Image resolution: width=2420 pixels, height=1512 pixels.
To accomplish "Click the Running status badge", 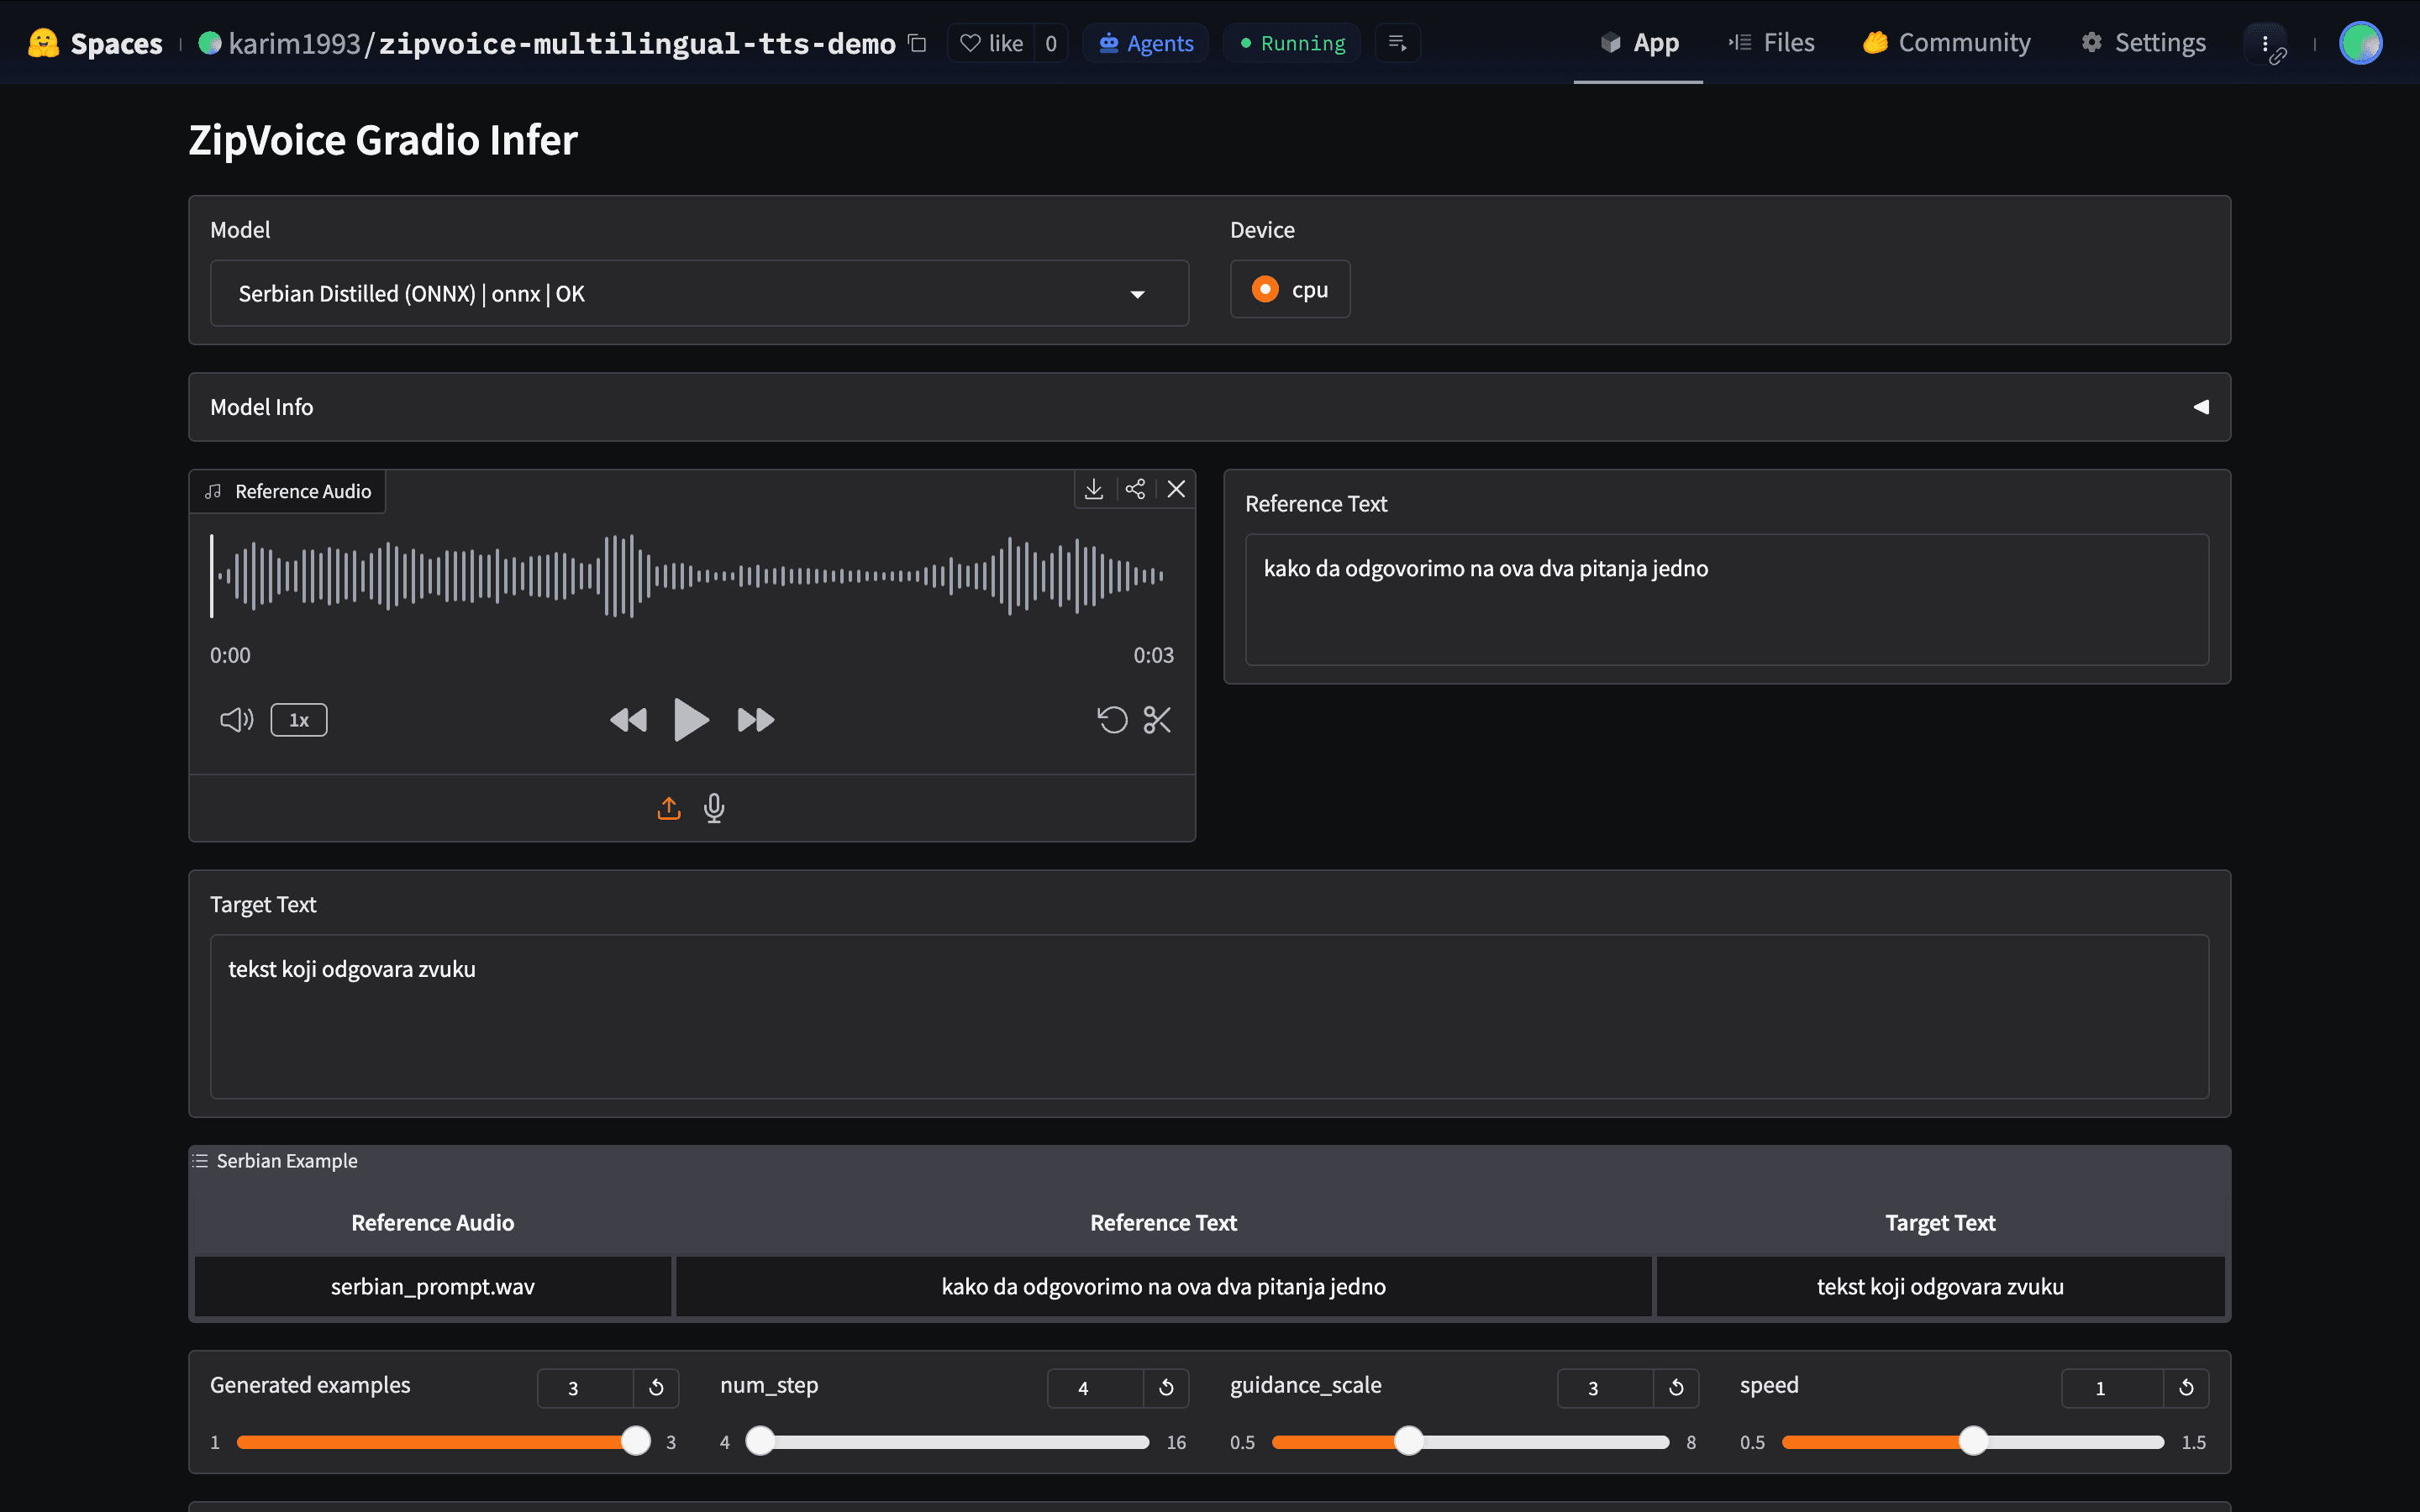I will coord(1292,43).
